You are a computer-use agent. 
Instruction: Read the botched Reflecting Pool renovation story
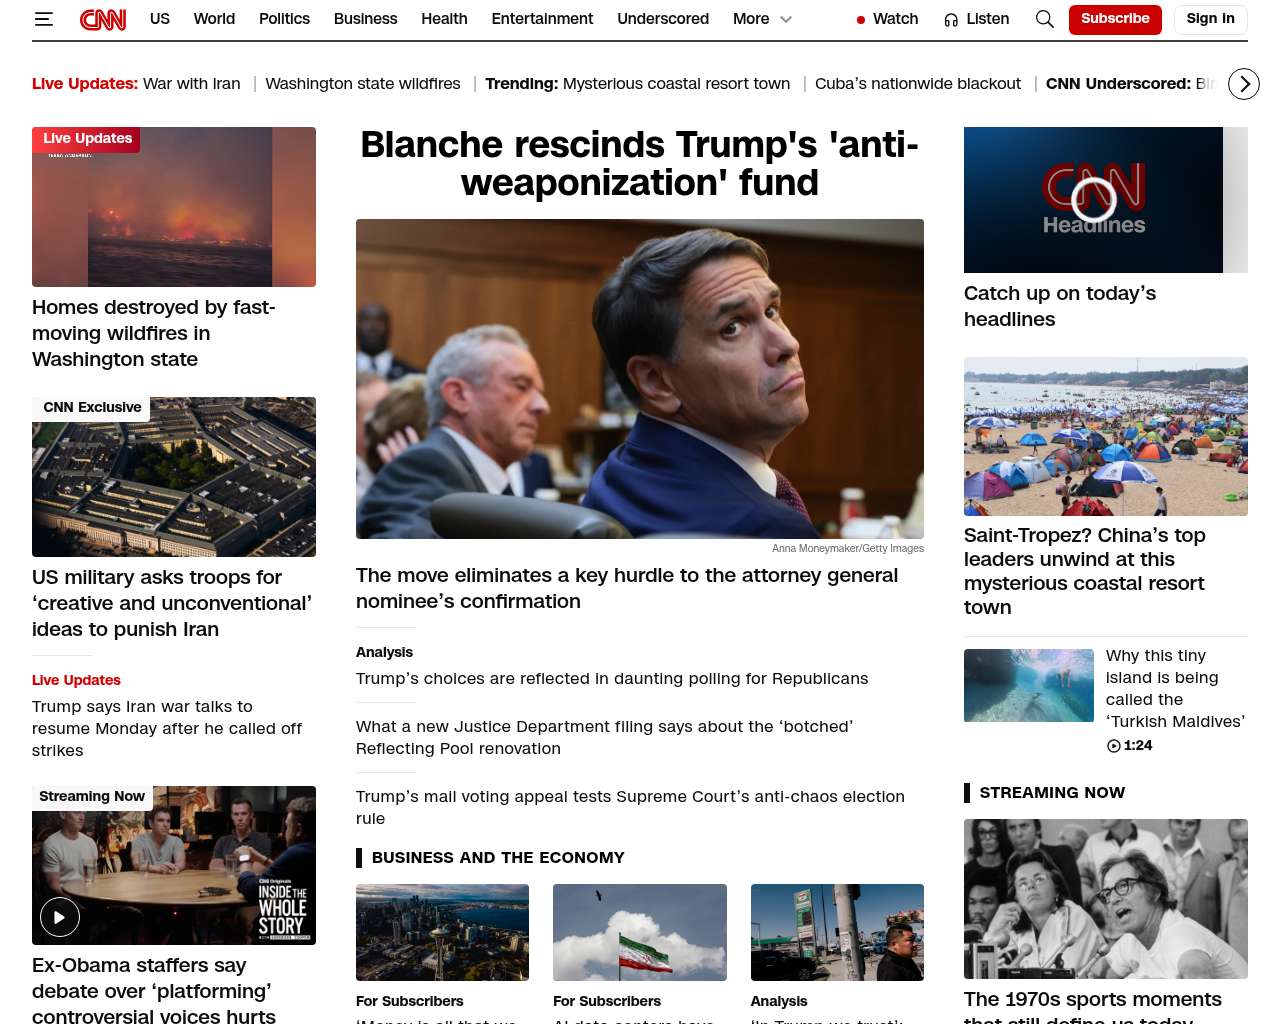coord(605,737)
